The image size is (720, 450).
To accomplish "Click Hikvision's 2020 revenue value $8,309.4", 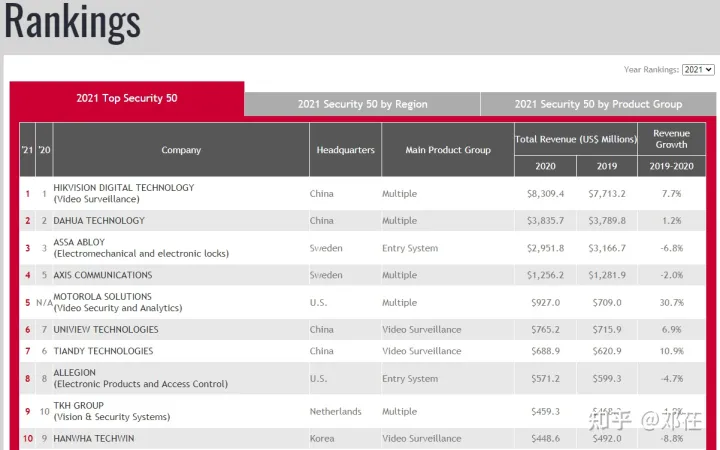I will click(545, 194).
